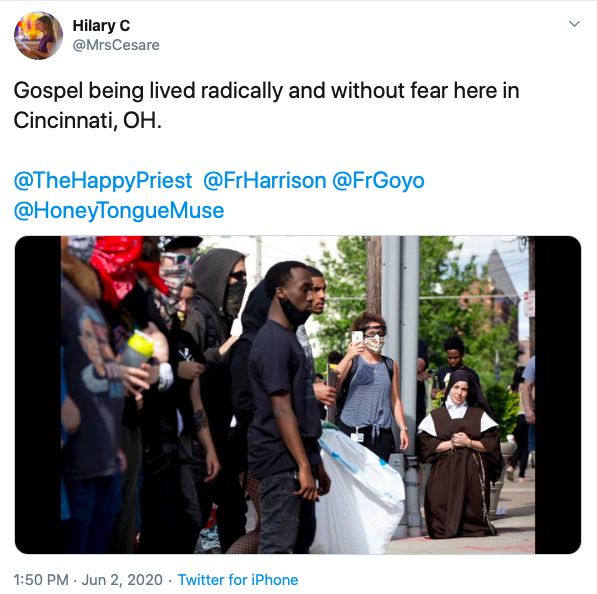Open the Twitter for iPhone source link

pyautogui.click(x=238, y=580)
